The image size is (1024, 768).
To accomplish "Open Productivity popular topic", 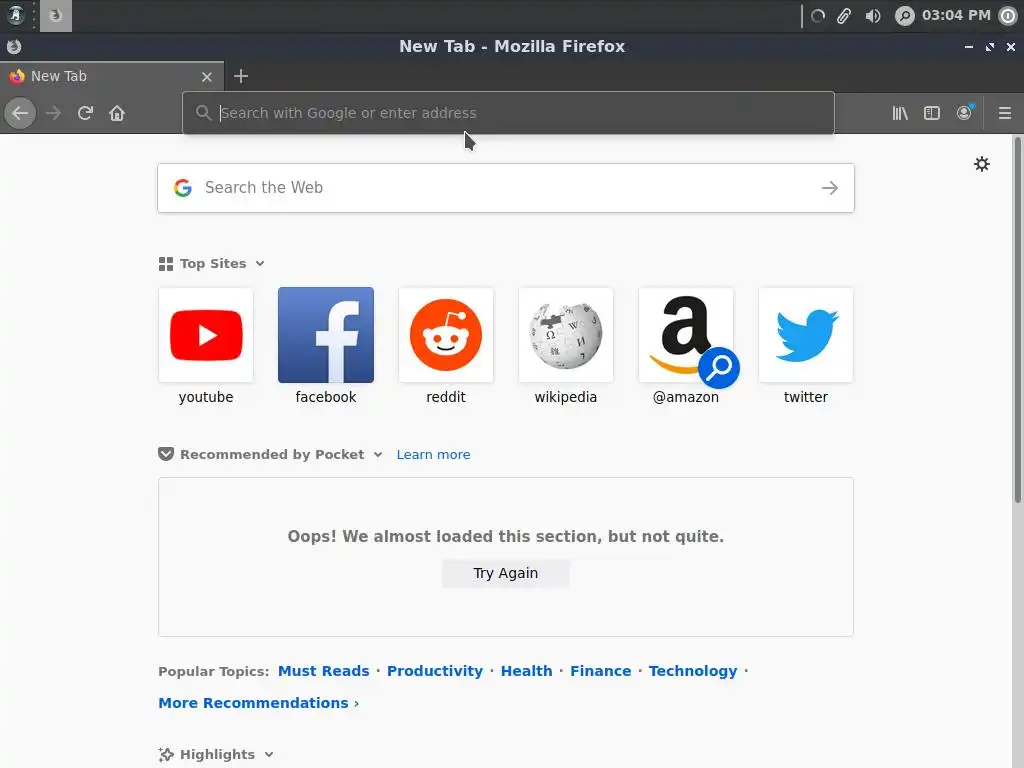I will [435, 671].
